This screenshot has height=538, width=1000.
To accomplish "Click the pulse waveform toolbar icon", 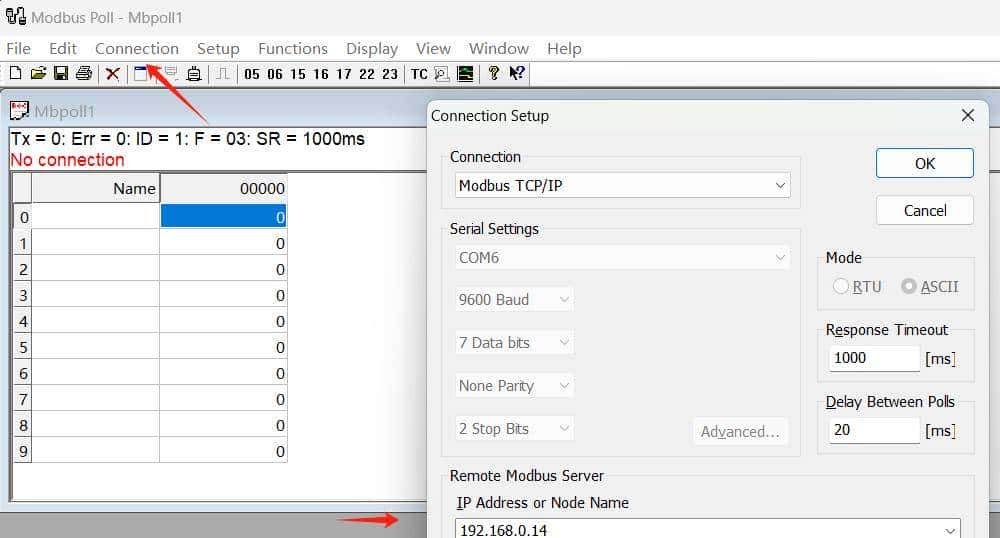I will [x=223, y=74].
